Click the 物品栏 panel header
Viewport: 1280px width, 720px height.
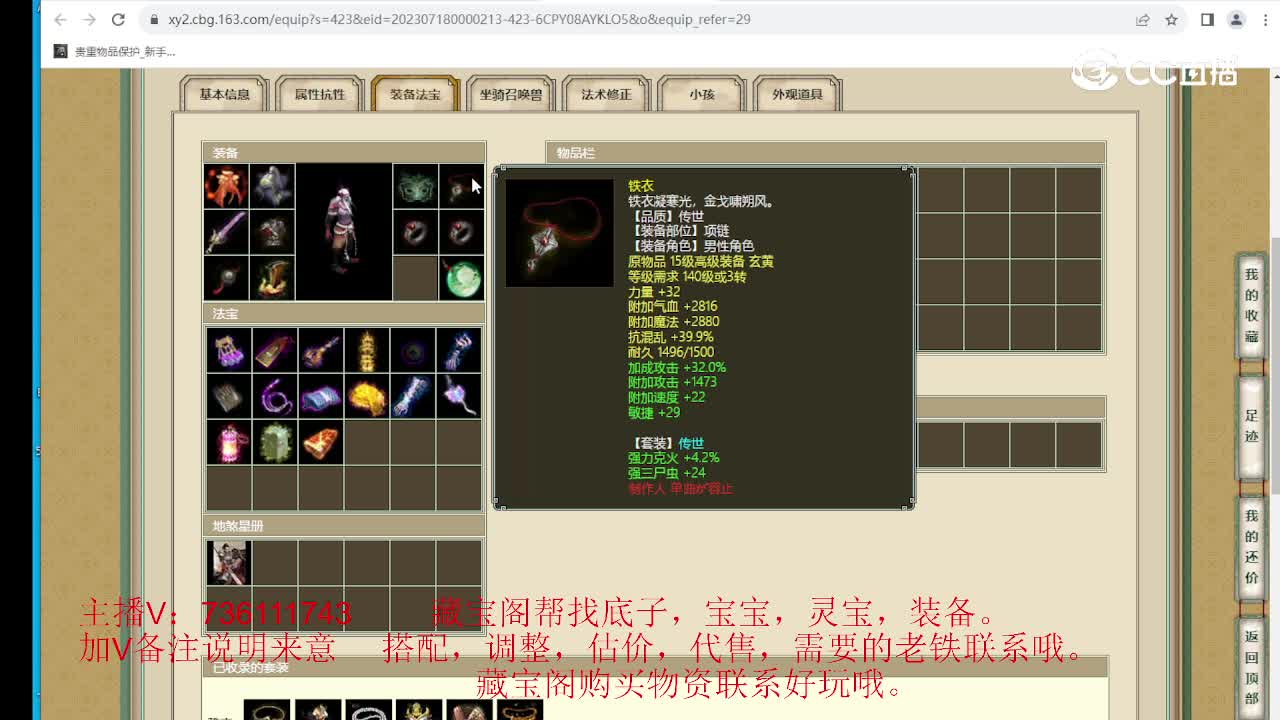click(825, 153)
